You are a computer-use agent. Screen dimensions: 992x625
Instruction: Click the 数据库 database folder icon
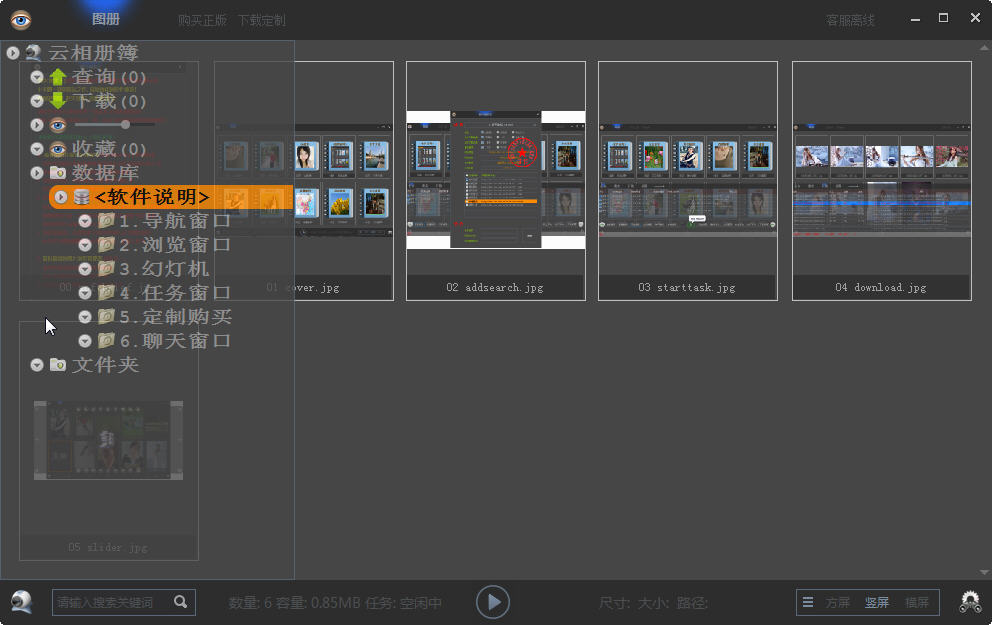coord(58,172)
